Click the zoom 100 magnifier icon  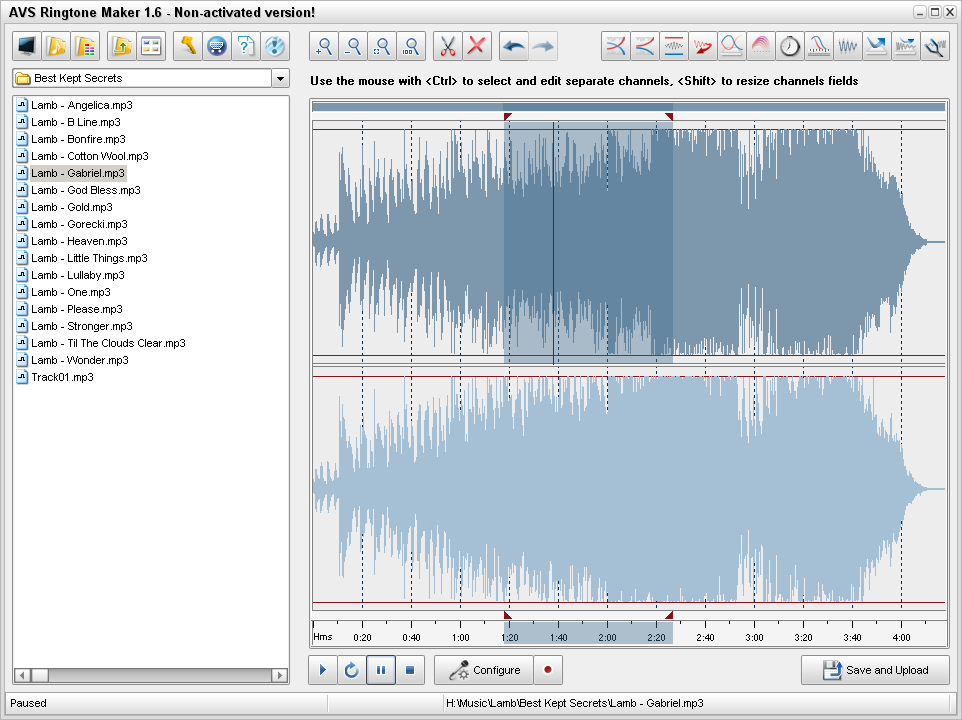tap(411, 46)
